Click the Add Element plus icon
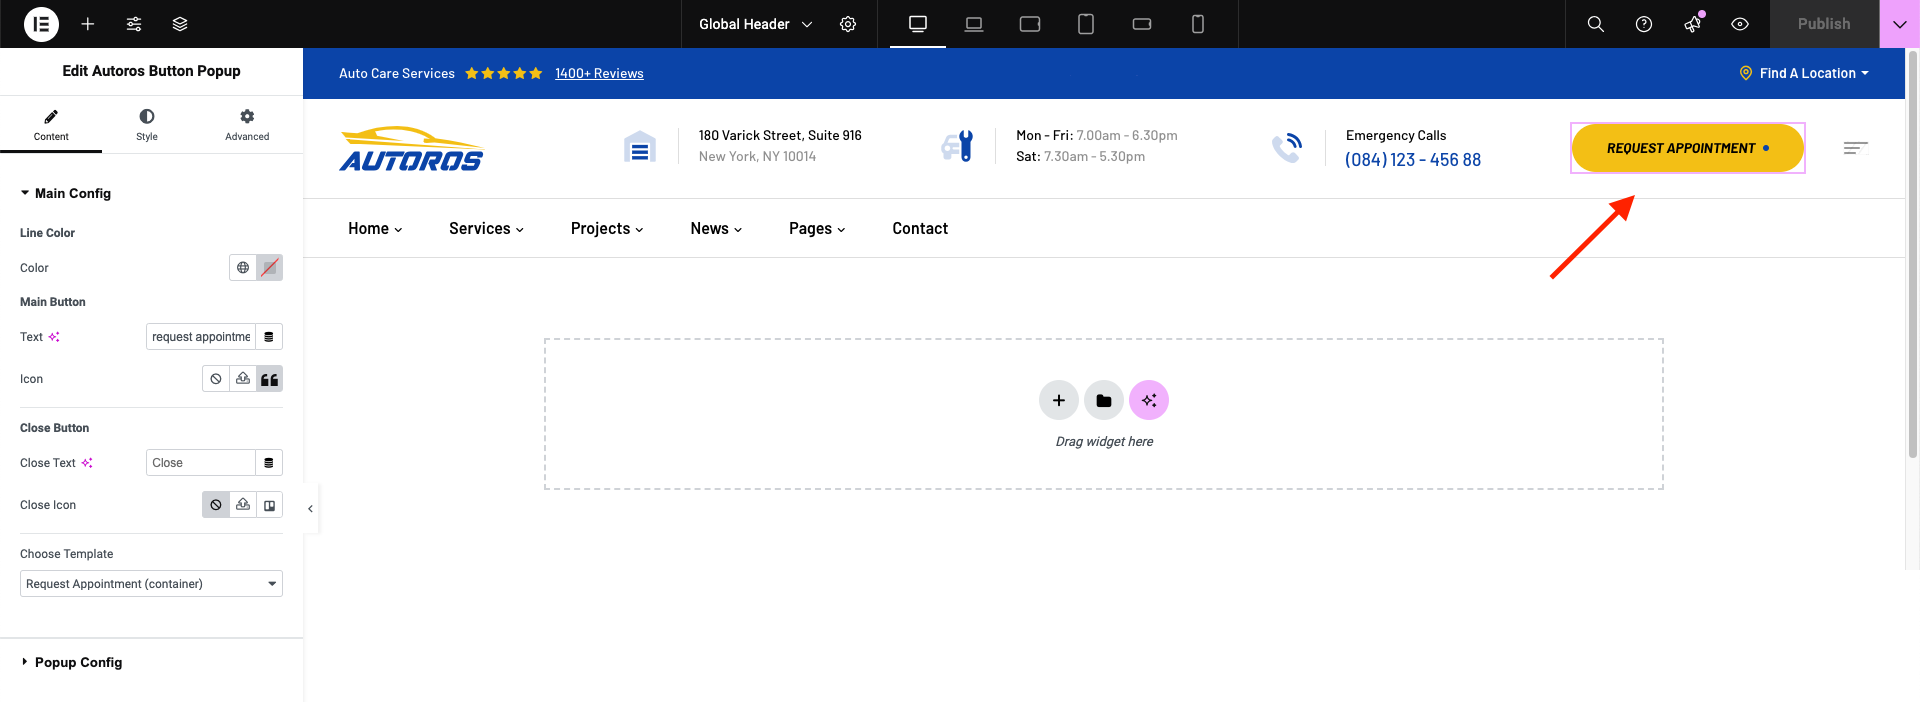This screenshot has height=702, width=1920. pos(88,24)
